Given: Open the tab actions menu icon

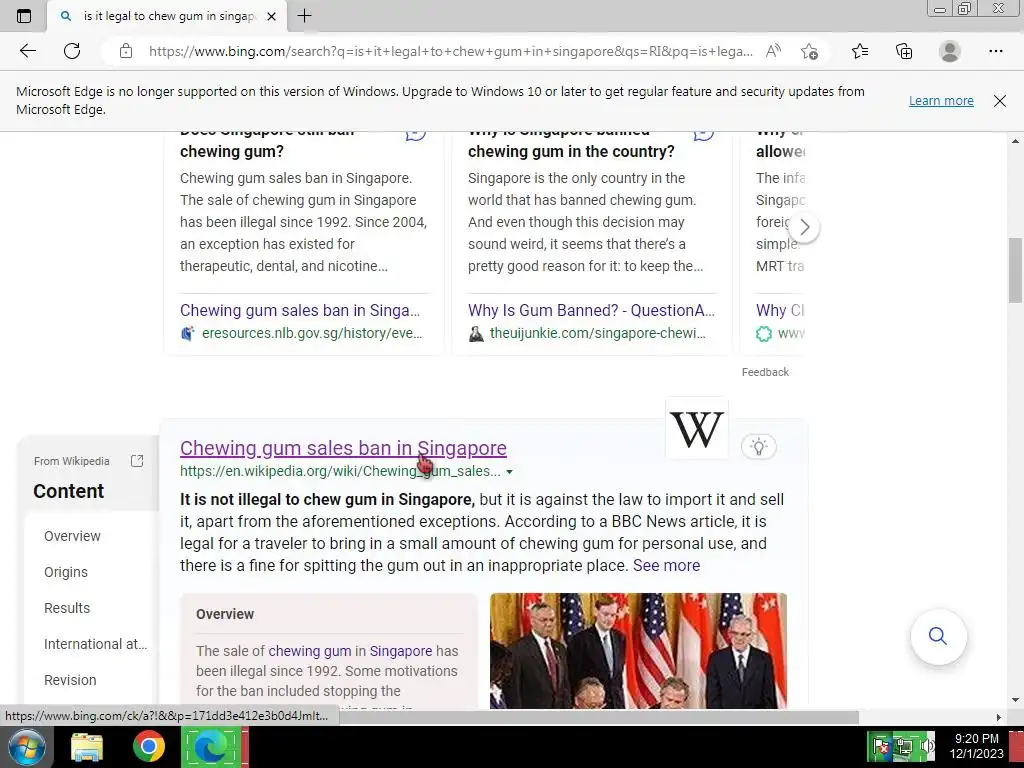Looking at the screenshot, I should pos(24,16).
